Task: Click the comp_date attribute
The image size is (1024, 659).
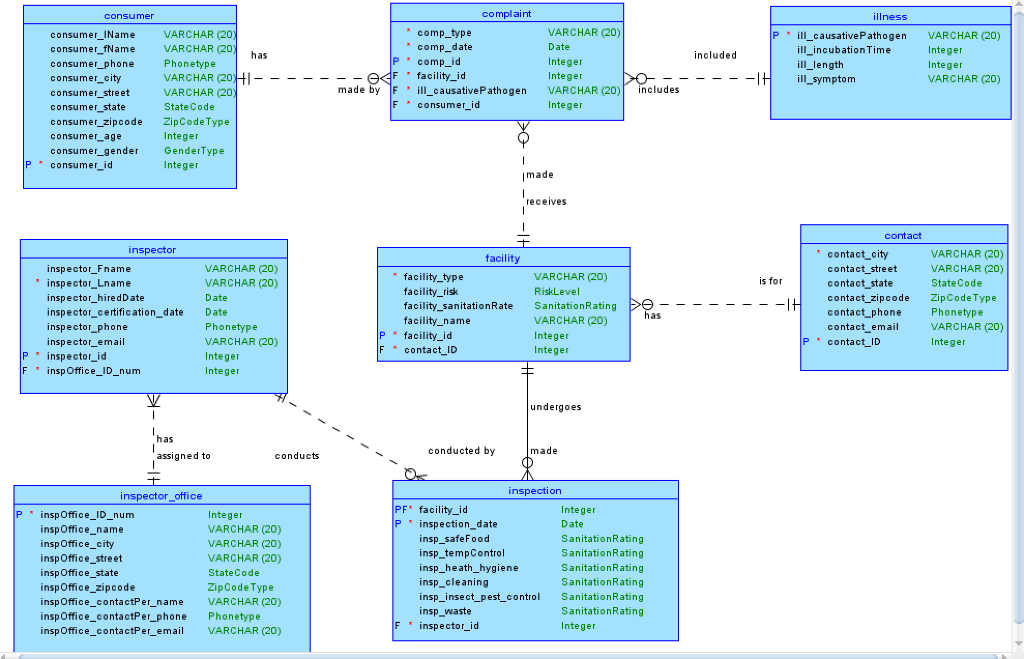Action: 445,47
